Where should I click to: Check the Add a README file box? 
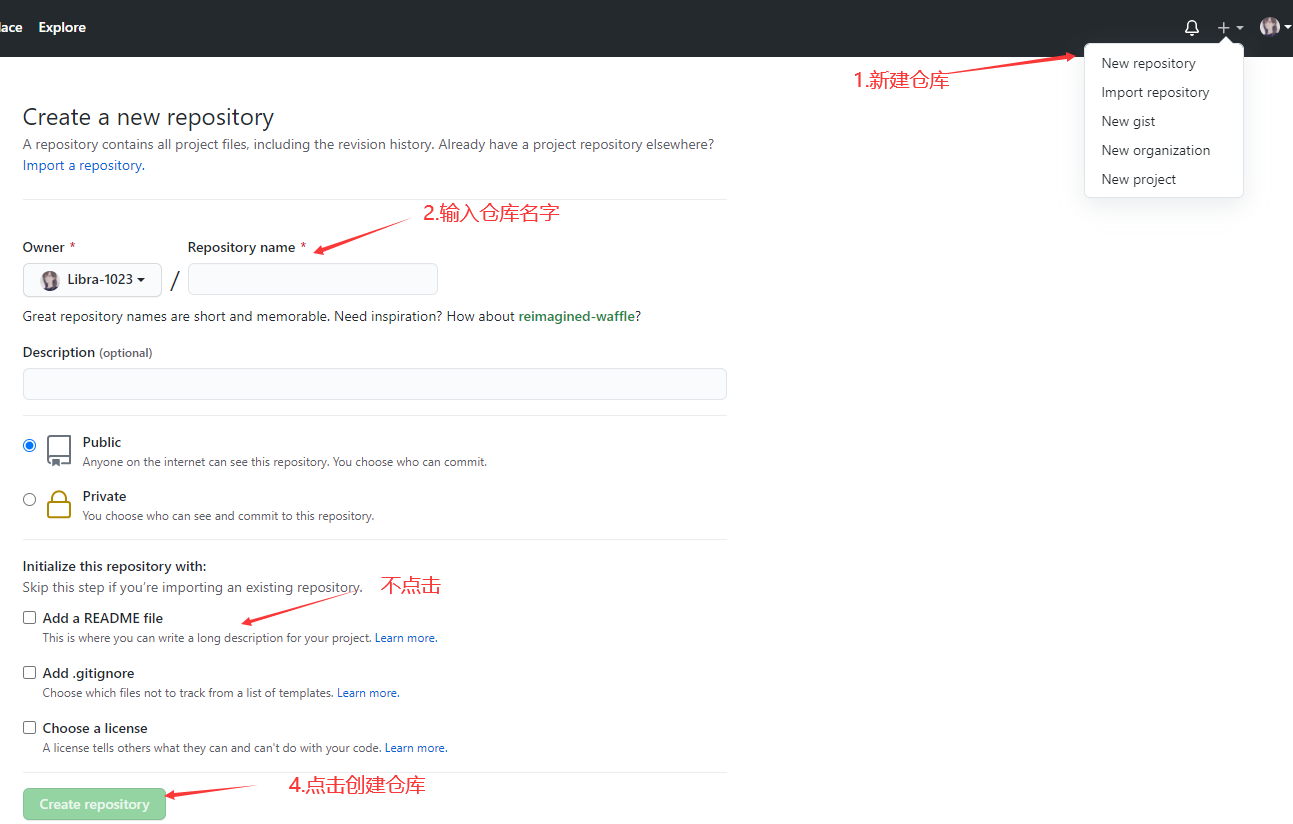click(30, 618)
